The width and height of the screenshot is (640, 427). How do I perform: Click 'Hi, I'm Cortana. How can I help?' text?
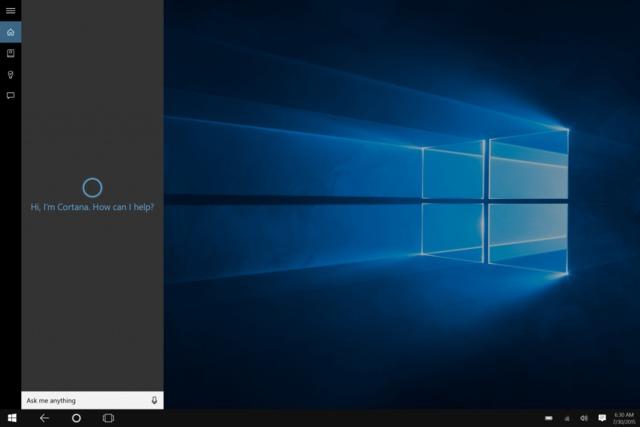[92, 207]
